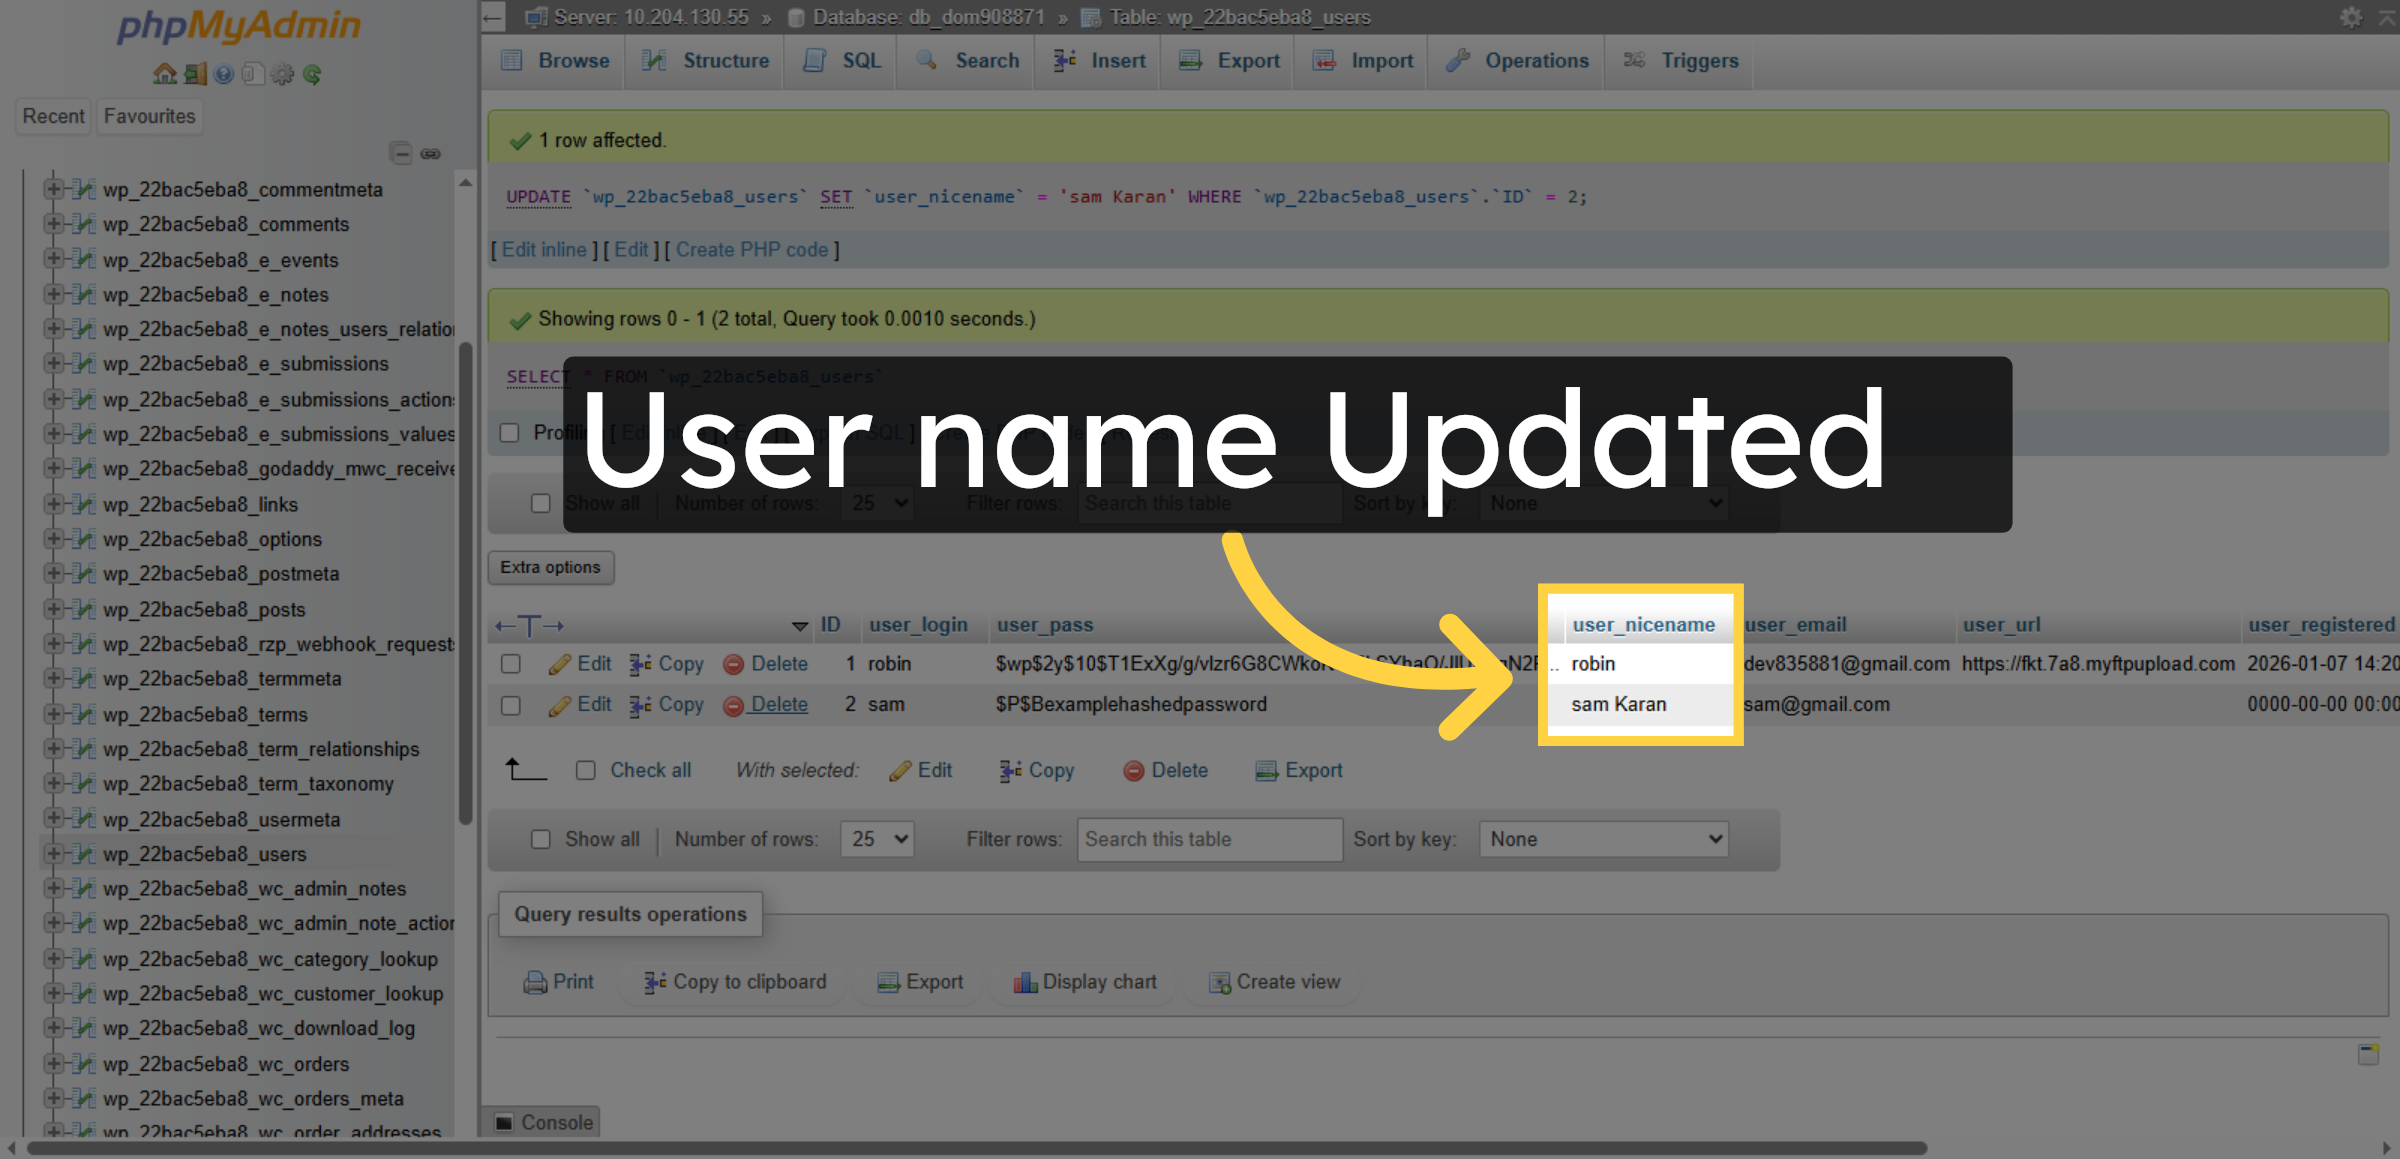Viewport: 2400px width, 1159px height.
Task: Open the bottom Sort by key dropdown
Action: click(1604, 839)
